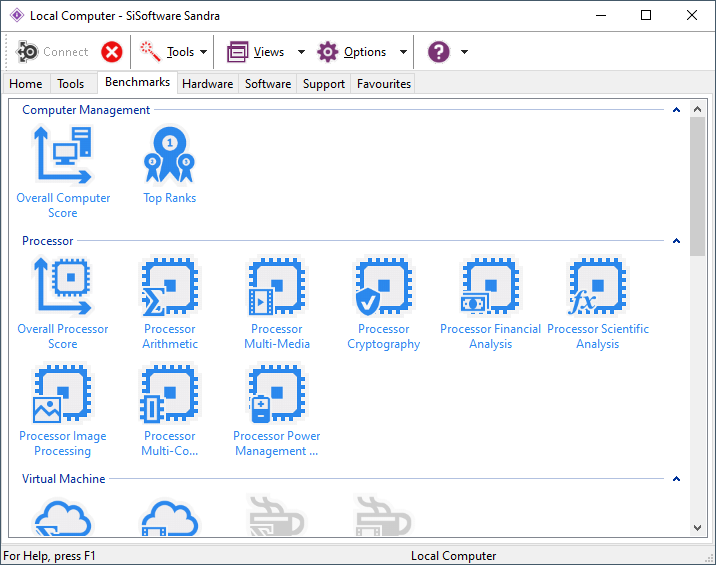This screenshot has height=565, width=716.
Task: Switch to the Tools tab
Action: pyautogui.click(x=71, y=84)
